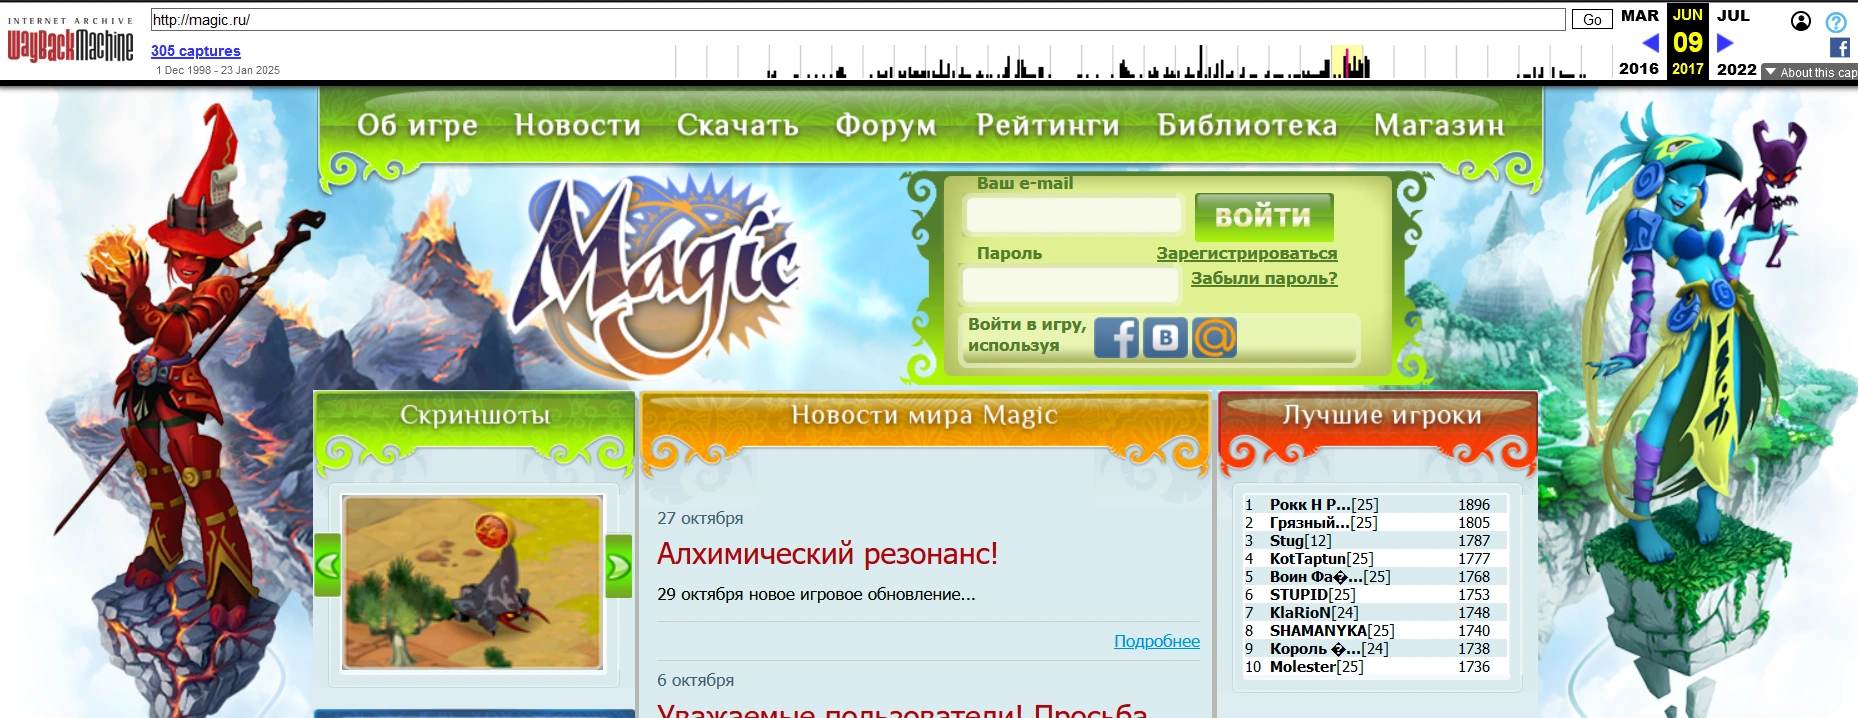Click Go button next to URL
1858x718 pixels.
pyautogui.click(x=1592, y=19)
